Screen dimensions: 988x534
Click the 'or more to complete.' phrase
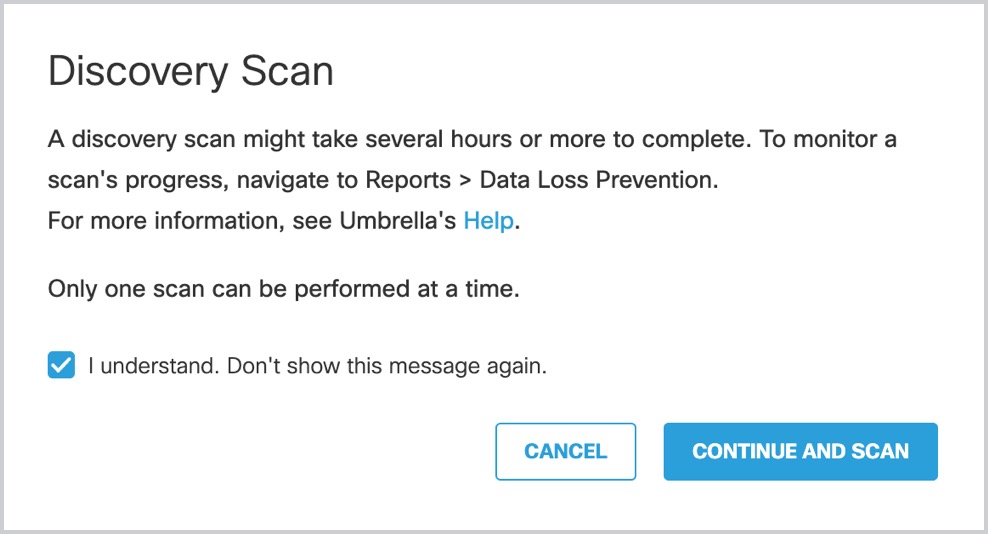click(635, 139)
